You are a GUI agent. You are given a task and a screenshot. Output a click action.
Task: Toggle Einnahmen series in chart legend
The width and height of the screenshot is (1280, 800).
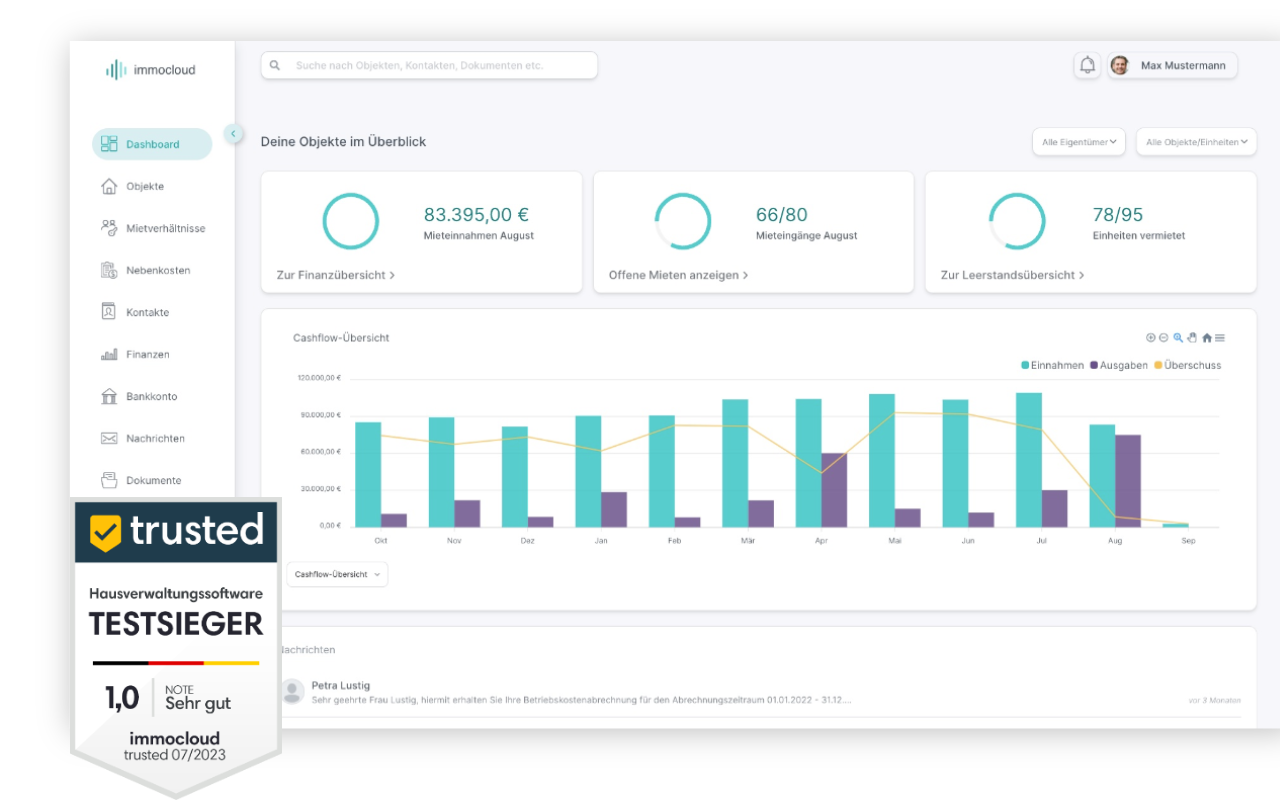pos(1052,365)
